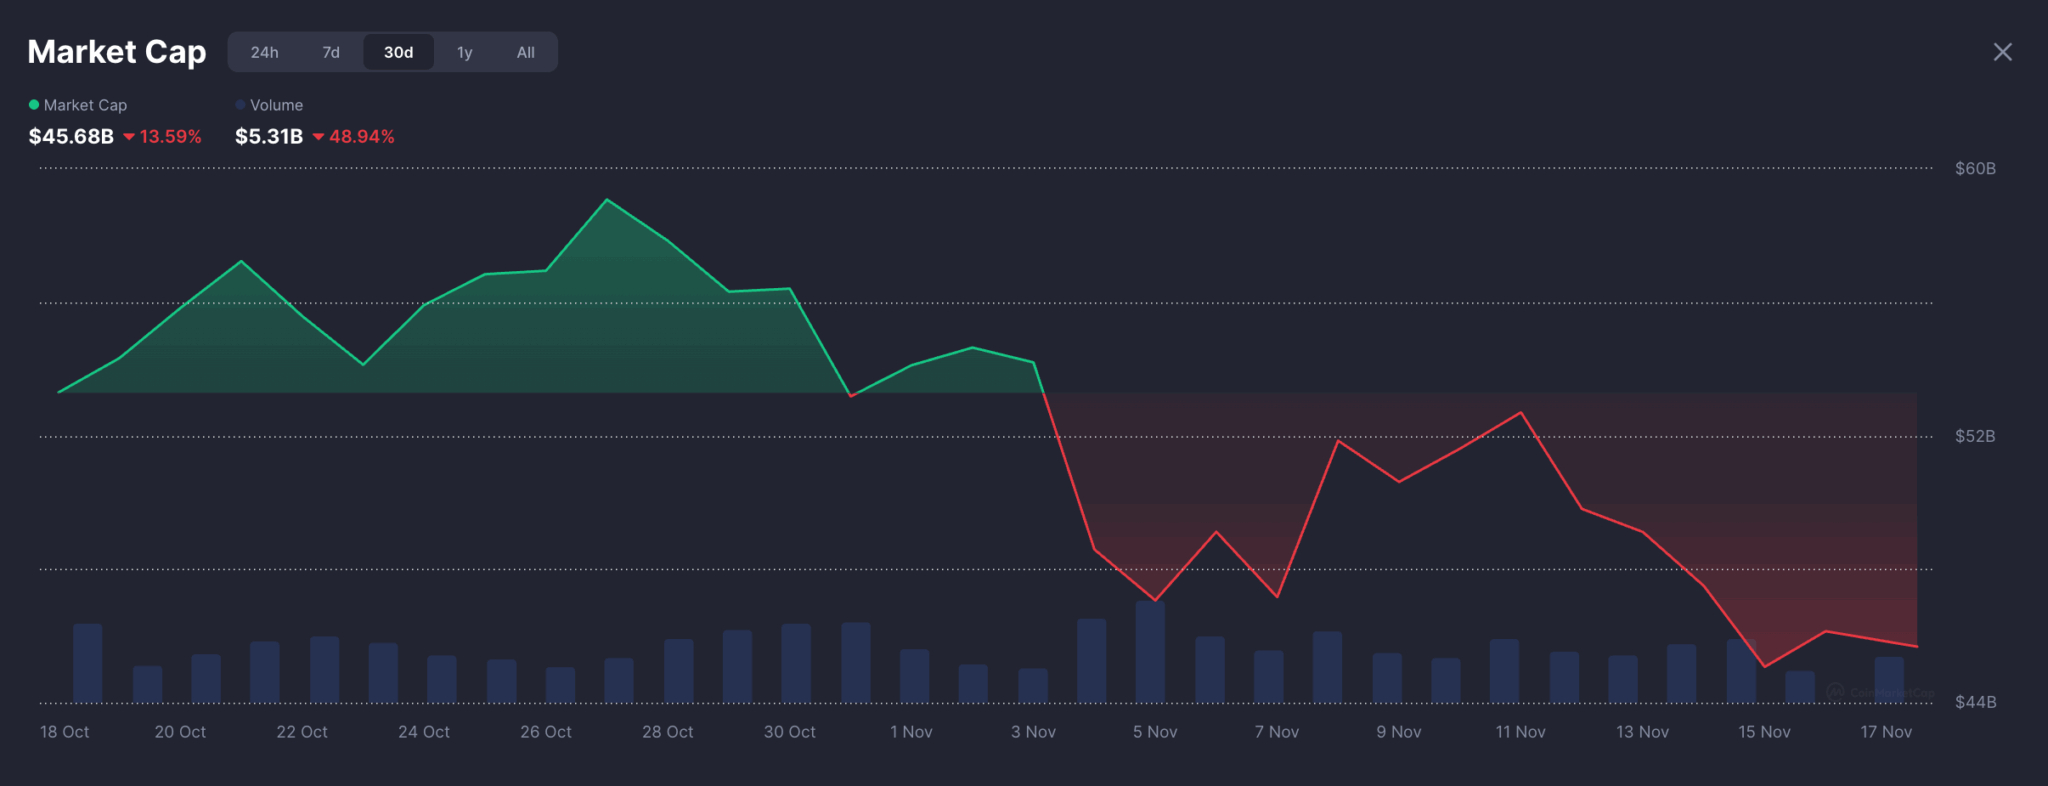
Task: Click the 3 Nov date axis label
Action: click(x=1033, y=732)
